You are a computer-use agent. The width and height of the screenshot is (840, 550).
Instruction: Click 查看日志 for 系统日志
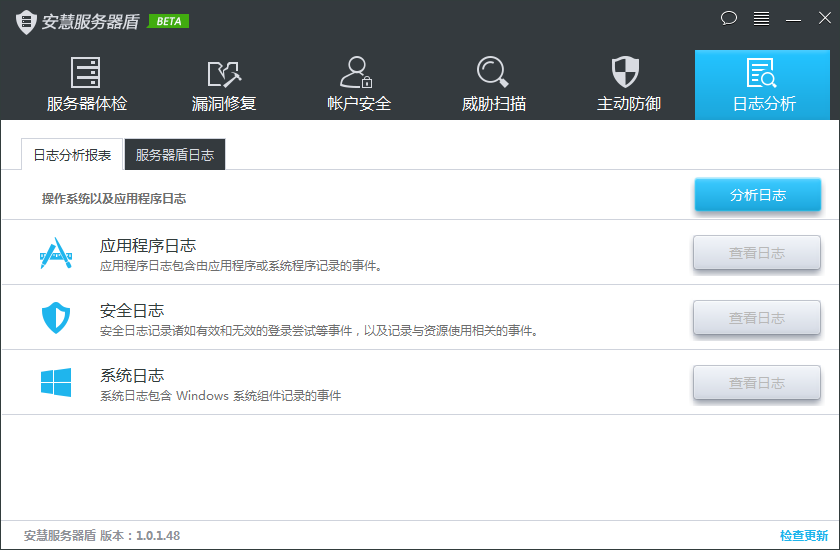(757, 383)
